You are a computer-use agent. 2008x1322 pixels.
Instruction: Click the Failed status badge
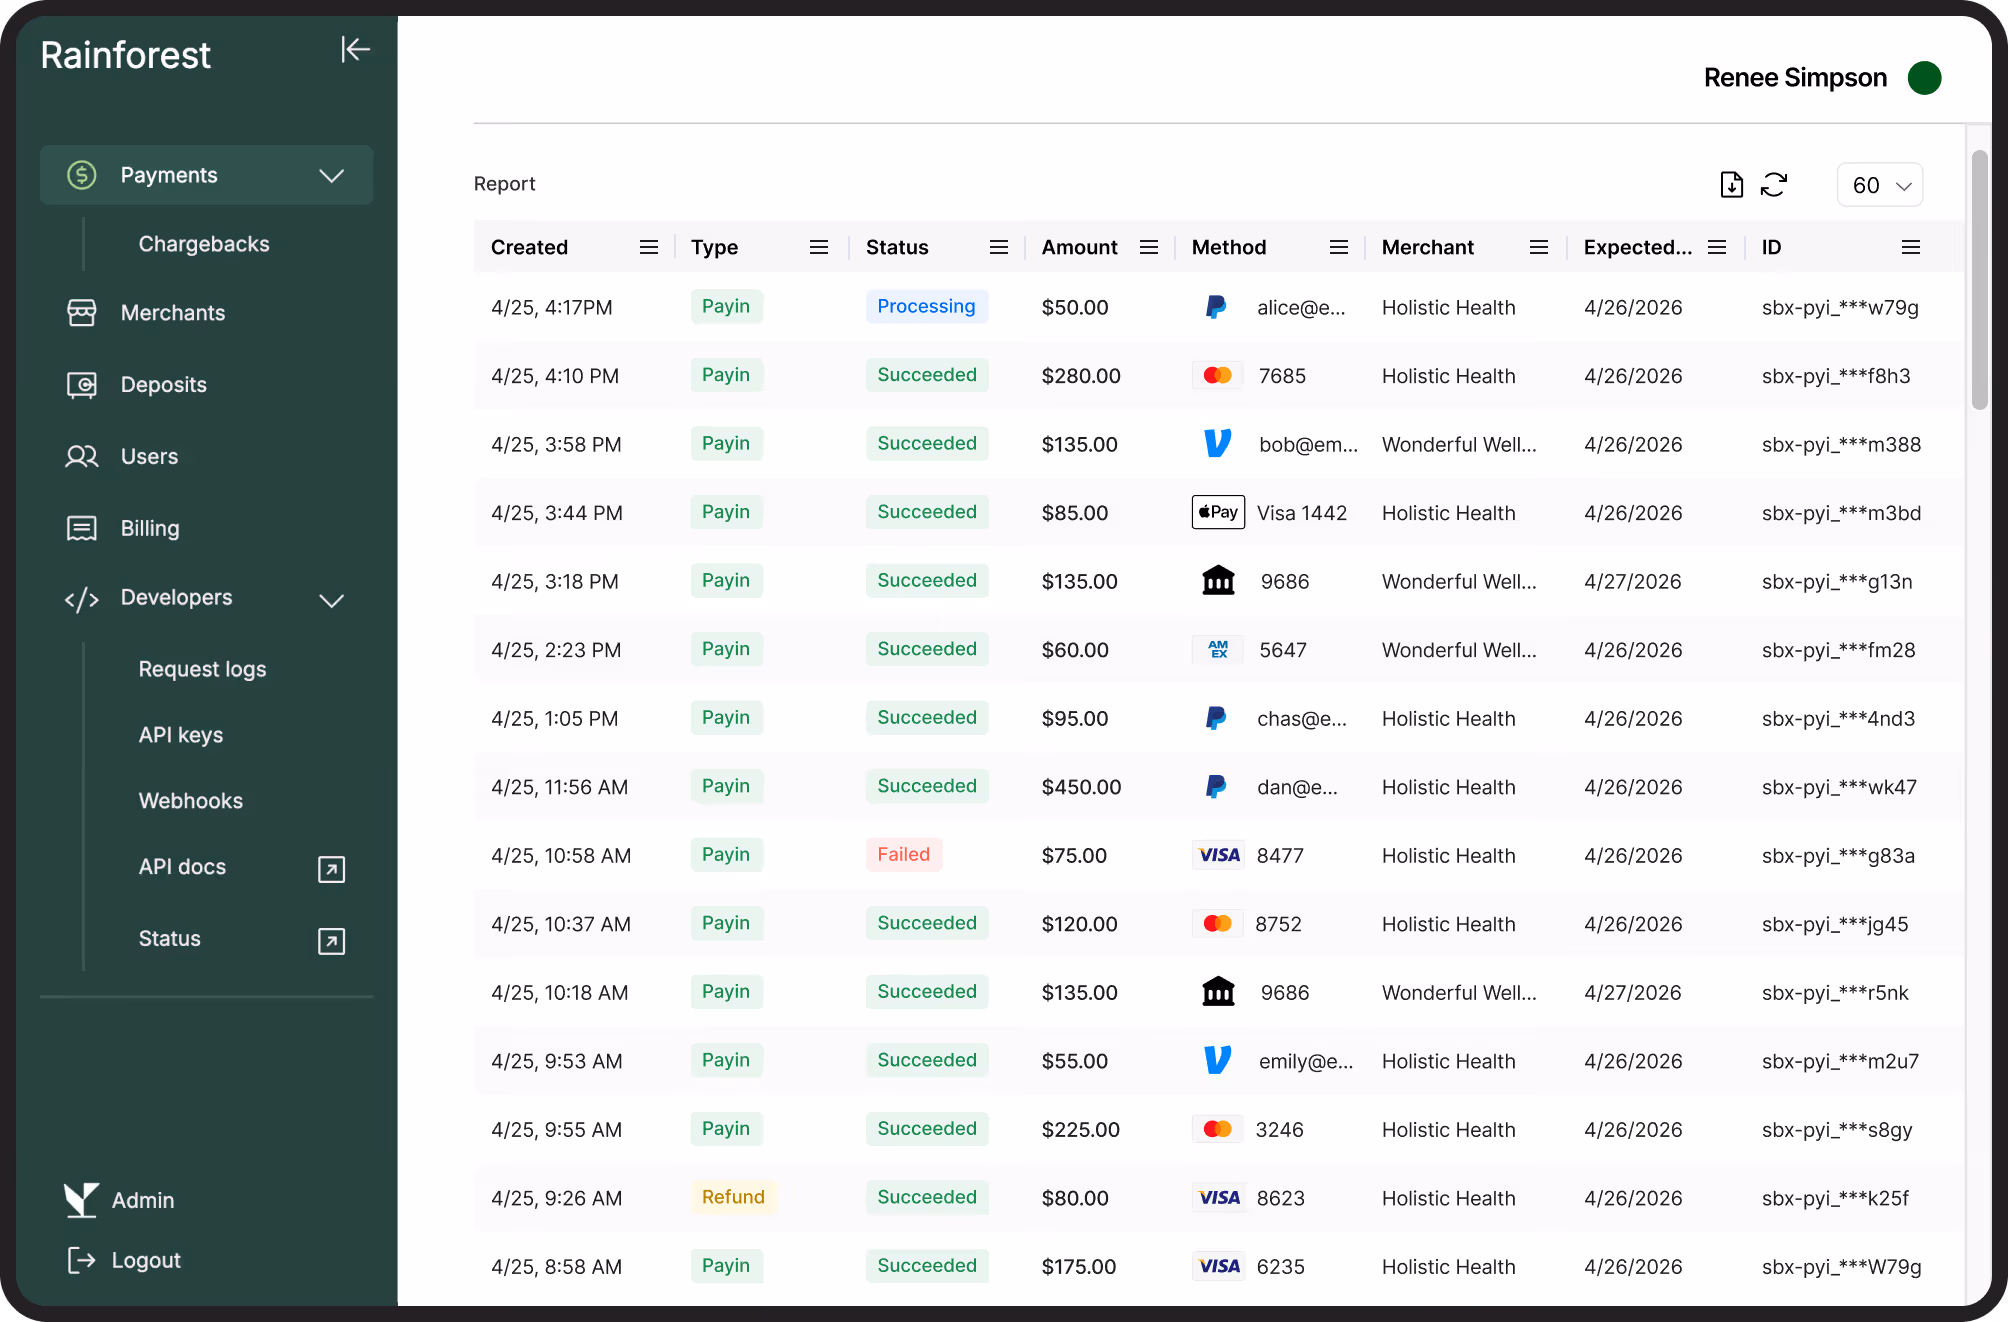pyautogui.click(x=903, y=854)
